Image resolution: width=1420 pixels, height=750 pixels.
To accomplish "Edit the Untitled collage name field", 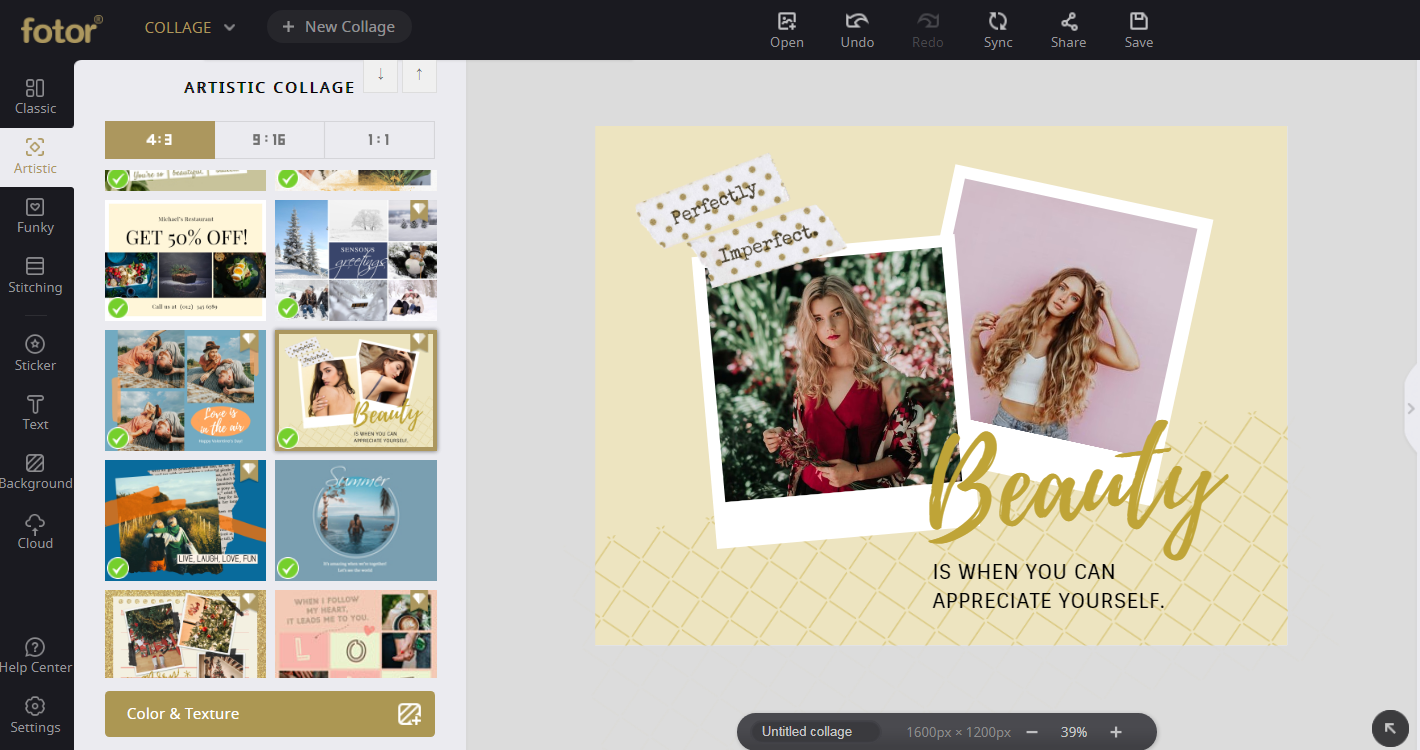I will tap(814, 732).
